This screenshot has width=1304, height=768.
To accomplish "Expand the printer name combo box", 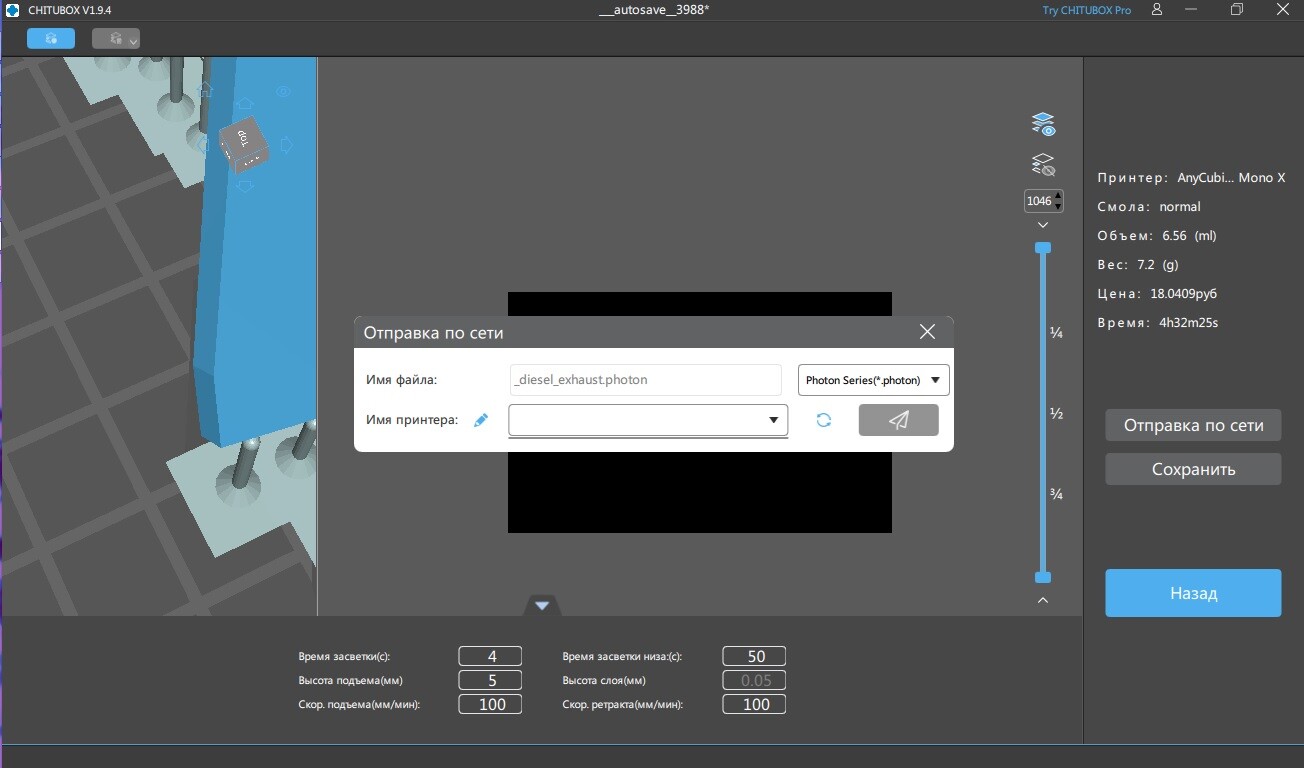I will tap(773, 420).
